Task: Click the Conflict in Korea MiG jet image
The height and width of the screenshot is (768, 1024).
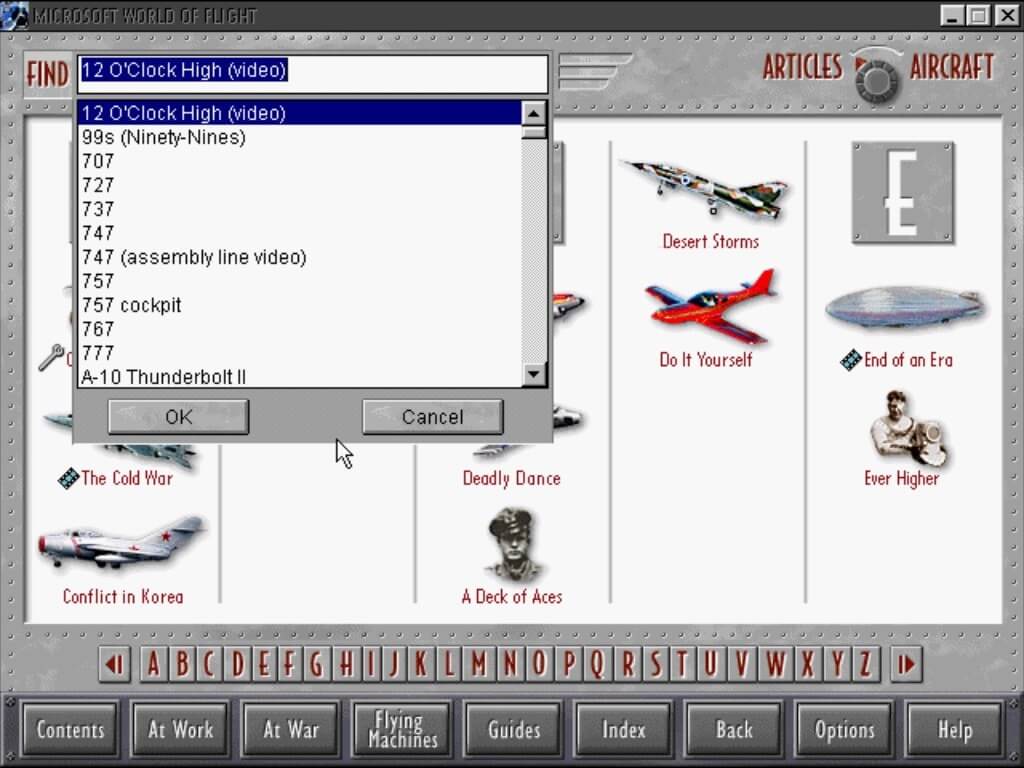Action: 123,543
